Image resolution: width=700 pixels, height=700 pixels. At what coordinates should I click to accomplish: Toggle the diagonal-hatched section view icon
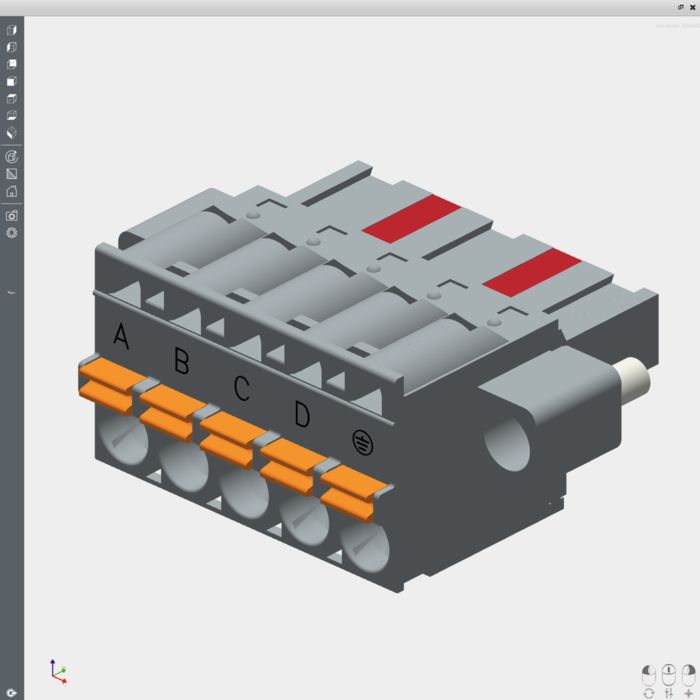pos(12,174)
